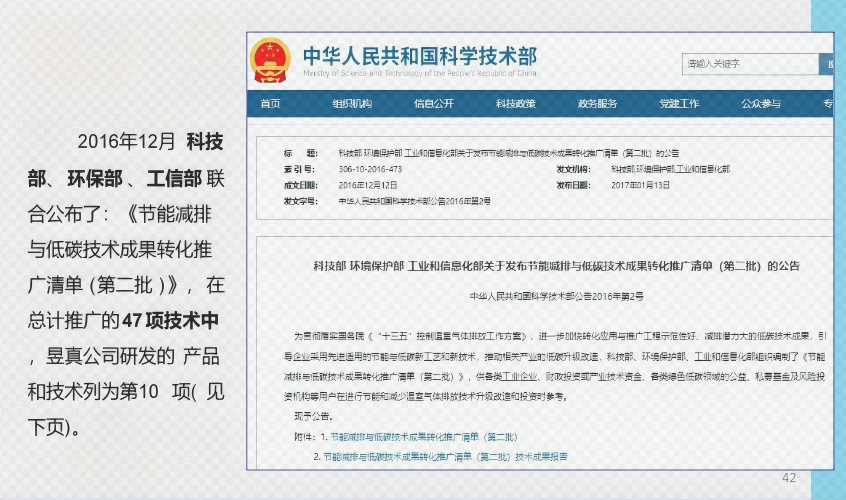Click the 发文机构 issuing agency value
The height and width of the screenshot is (500, 846).
tap(670, 169)
